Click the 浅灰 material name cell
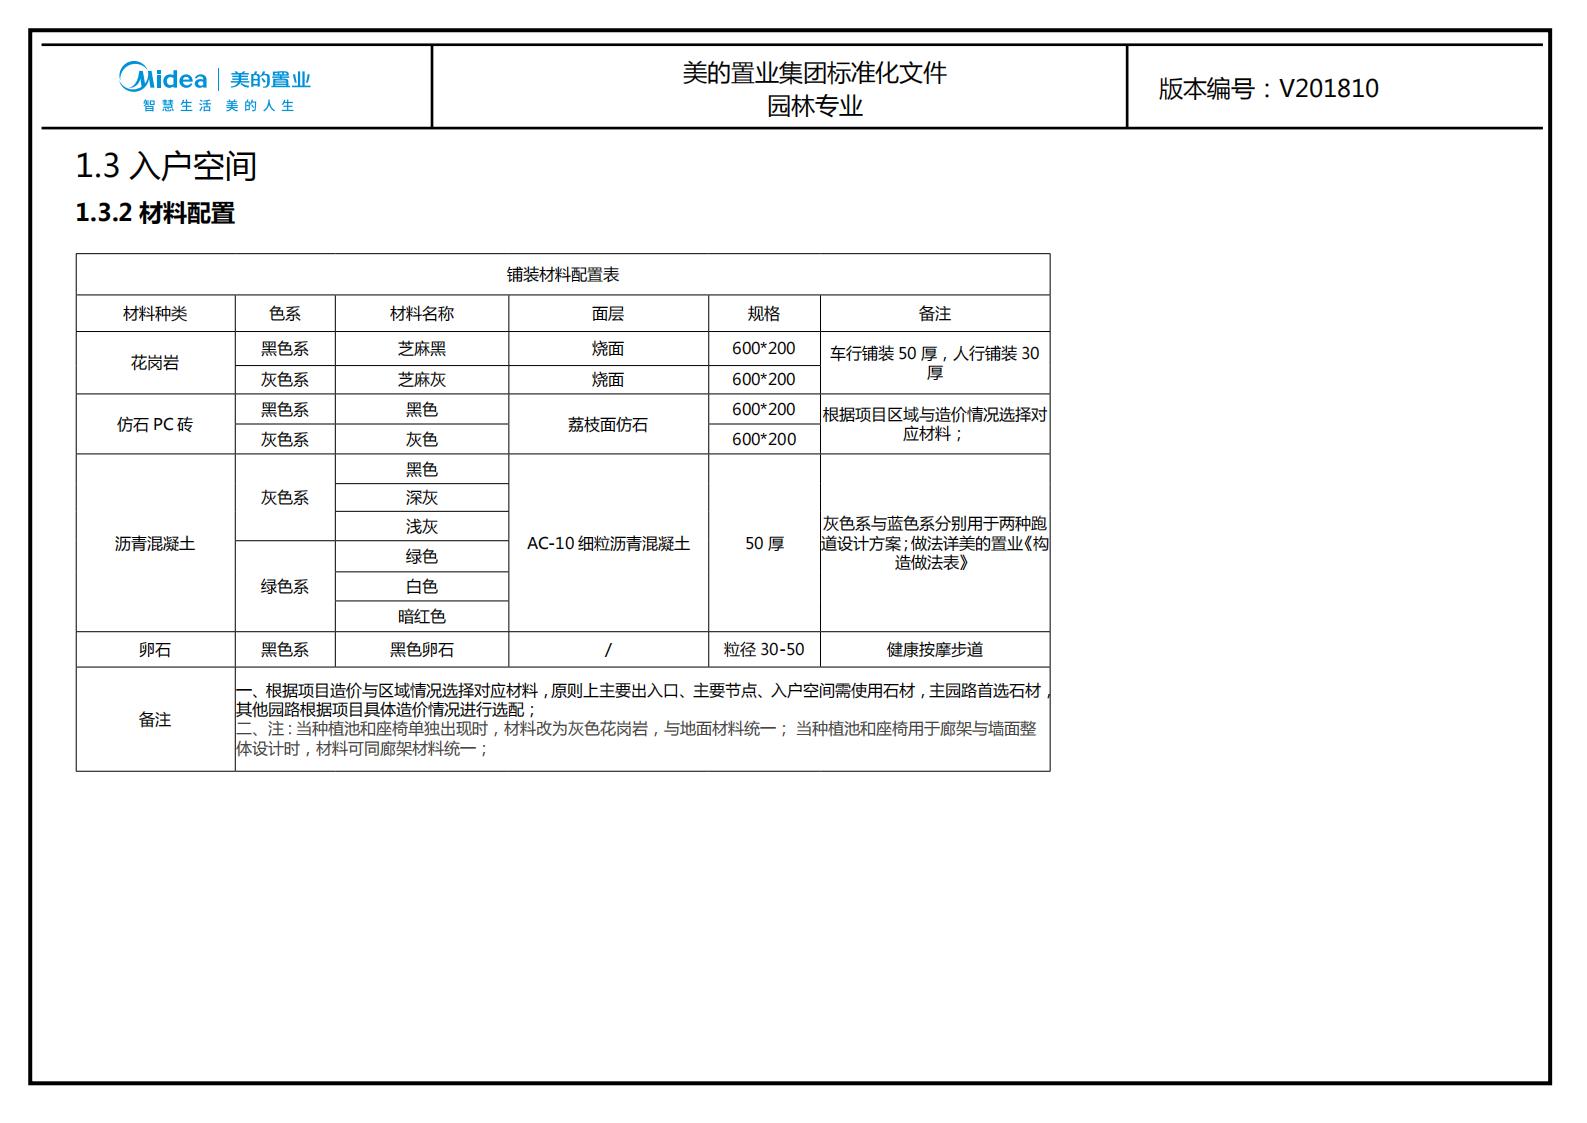Screen dimensions: 1587x1123 click(x=422, y=526)
